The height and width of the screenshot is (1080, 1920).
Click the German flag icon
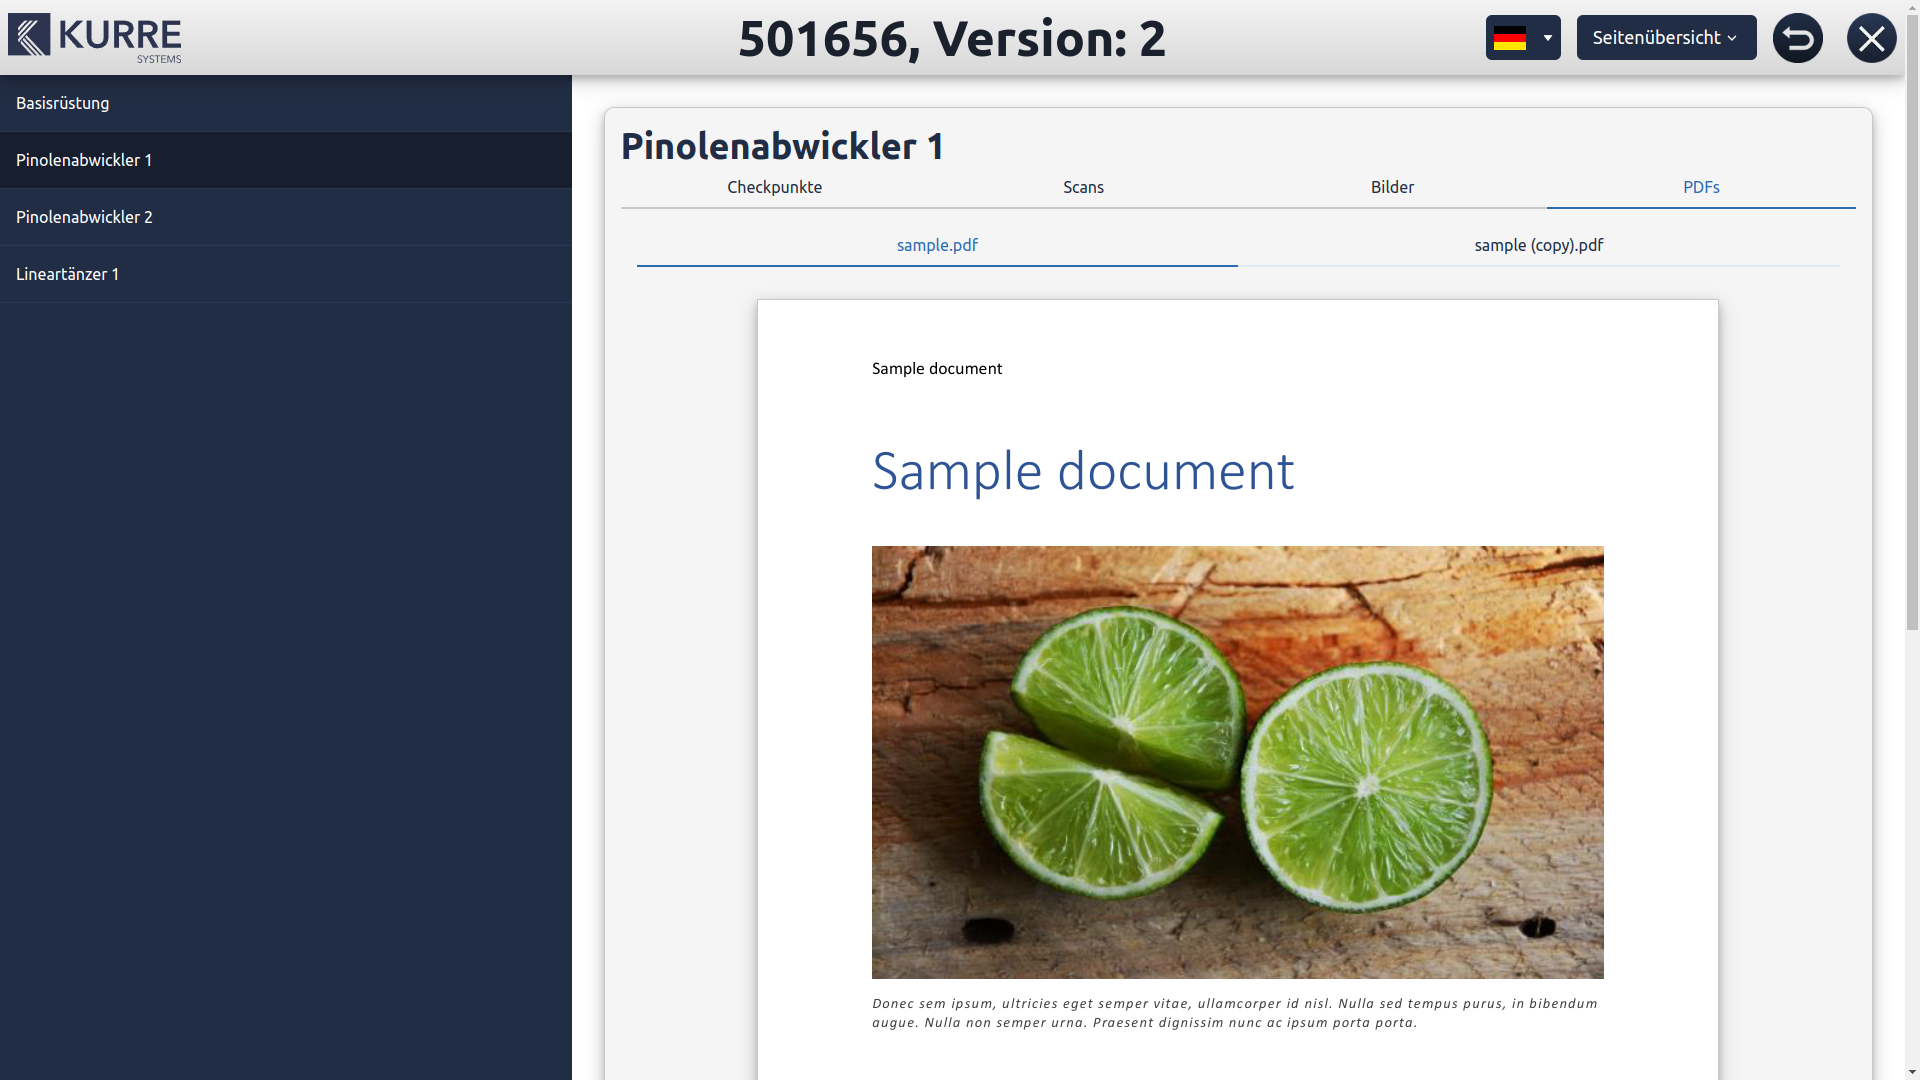1509,38
